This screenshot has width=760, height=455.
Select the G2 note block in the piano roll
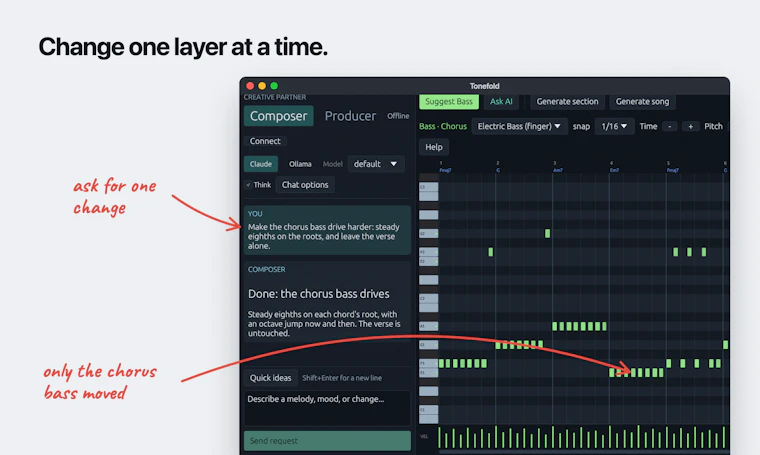coord(547,234)
